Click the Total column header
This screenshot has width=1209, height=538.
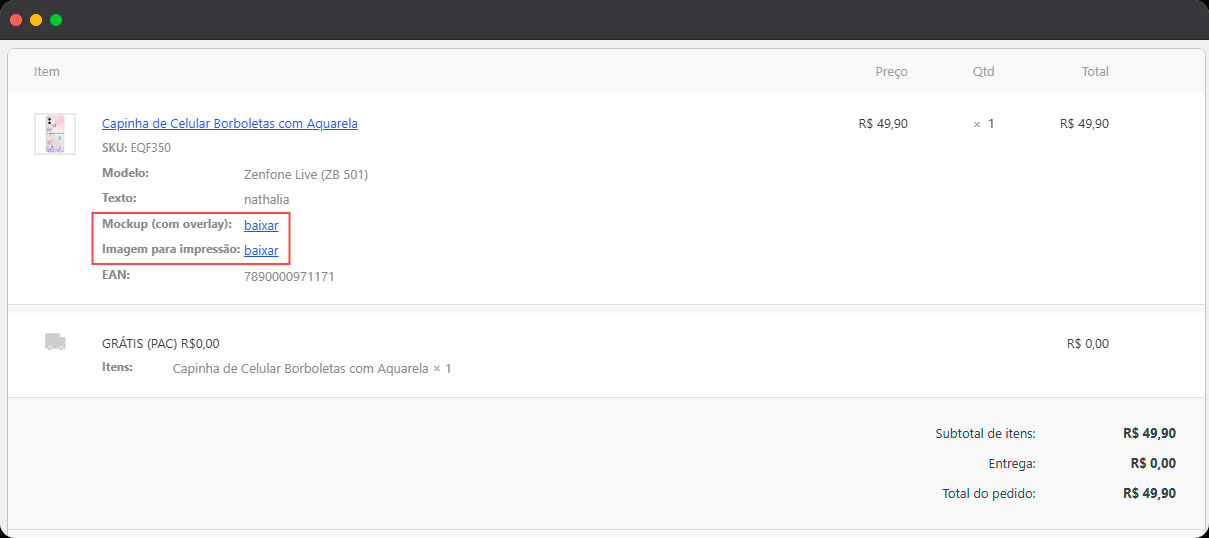(x=1095, y=72)
